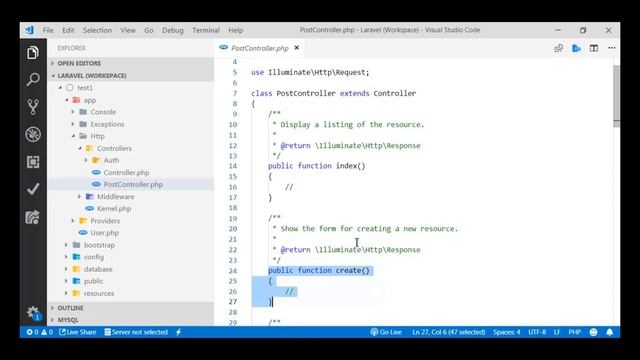Image resolution: width=640 pixels, height=360 pixels.
Task: Split the editor to the right
Action: (x=594, y=48)
